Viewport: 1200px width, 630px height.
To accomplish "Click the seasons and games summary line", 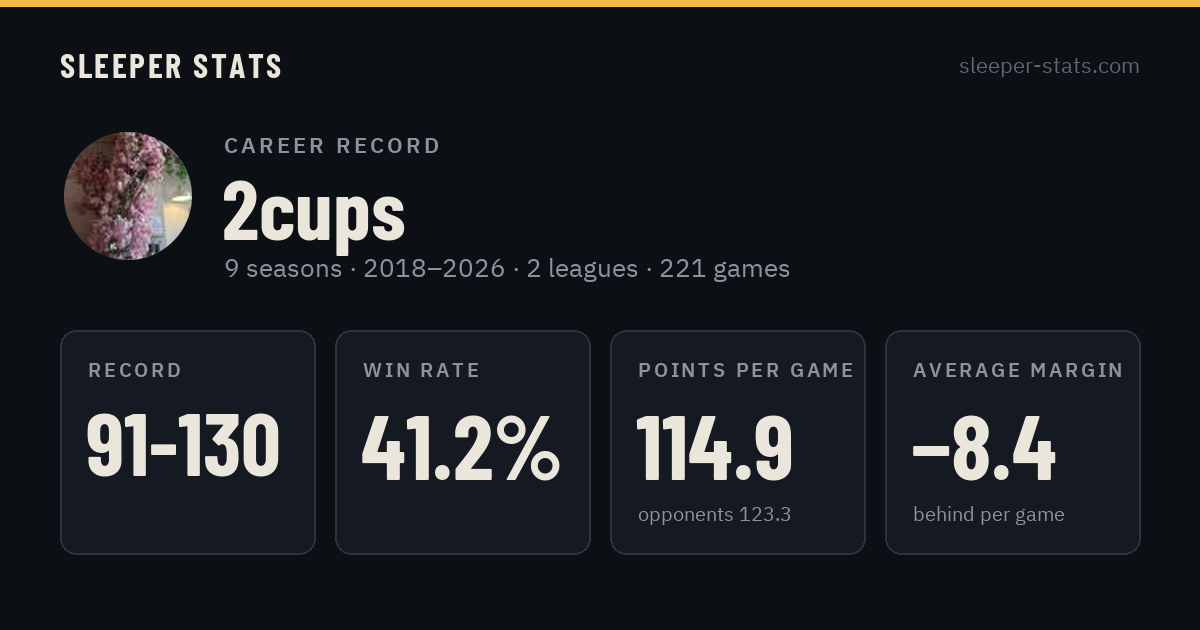I will 507,269.
